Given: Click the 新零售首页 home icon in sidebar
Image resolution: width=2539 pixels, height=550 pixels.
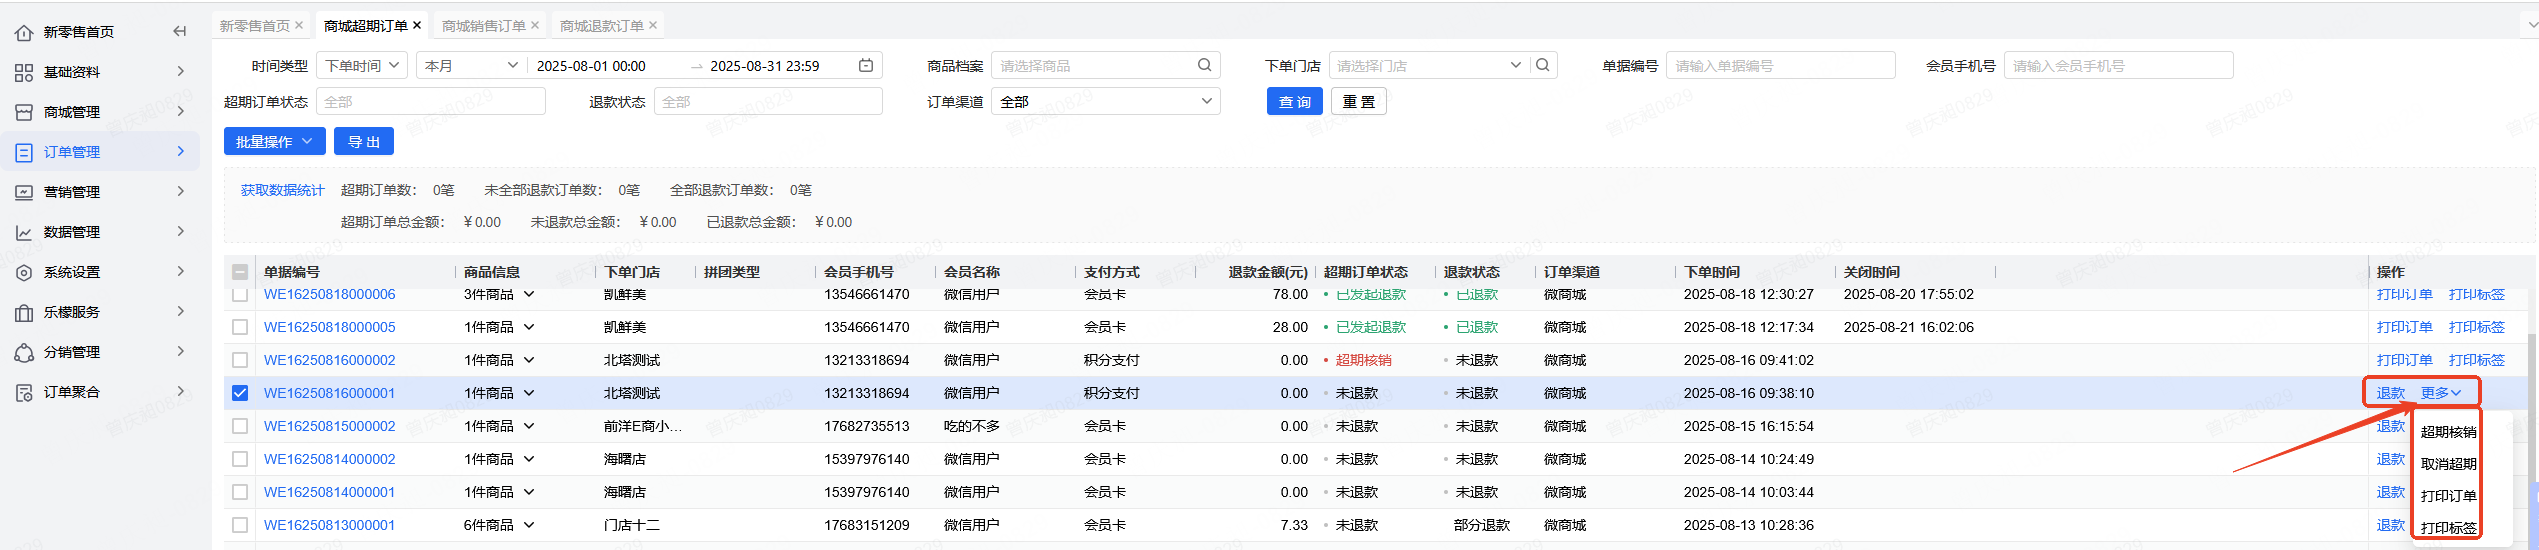Looking at the screenshot, I should (x=24, y=33).
